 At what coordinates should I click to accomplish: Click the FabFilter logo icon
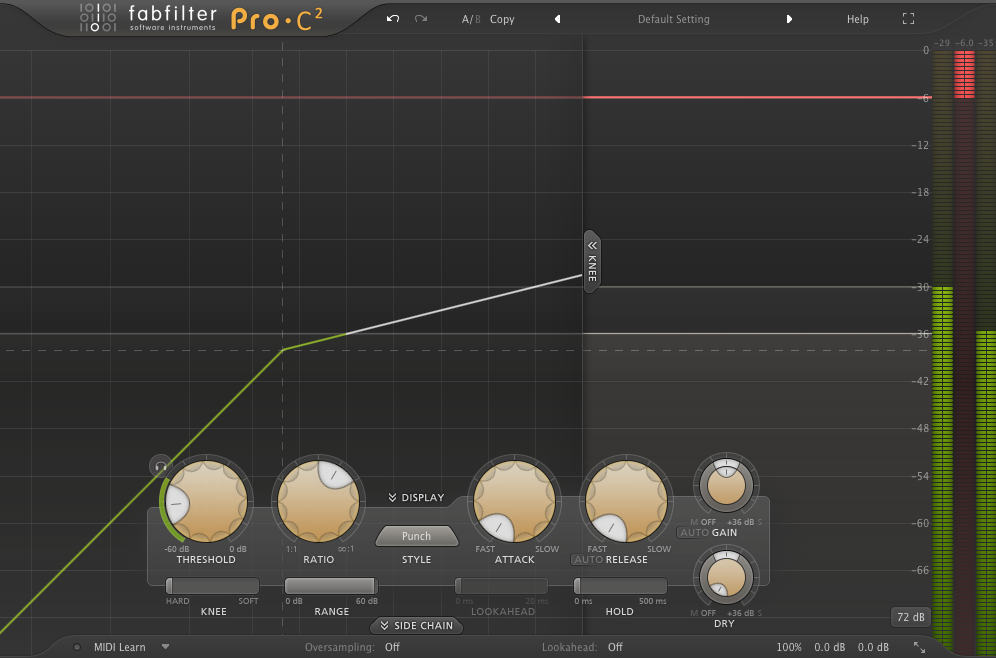coord(98,17)
